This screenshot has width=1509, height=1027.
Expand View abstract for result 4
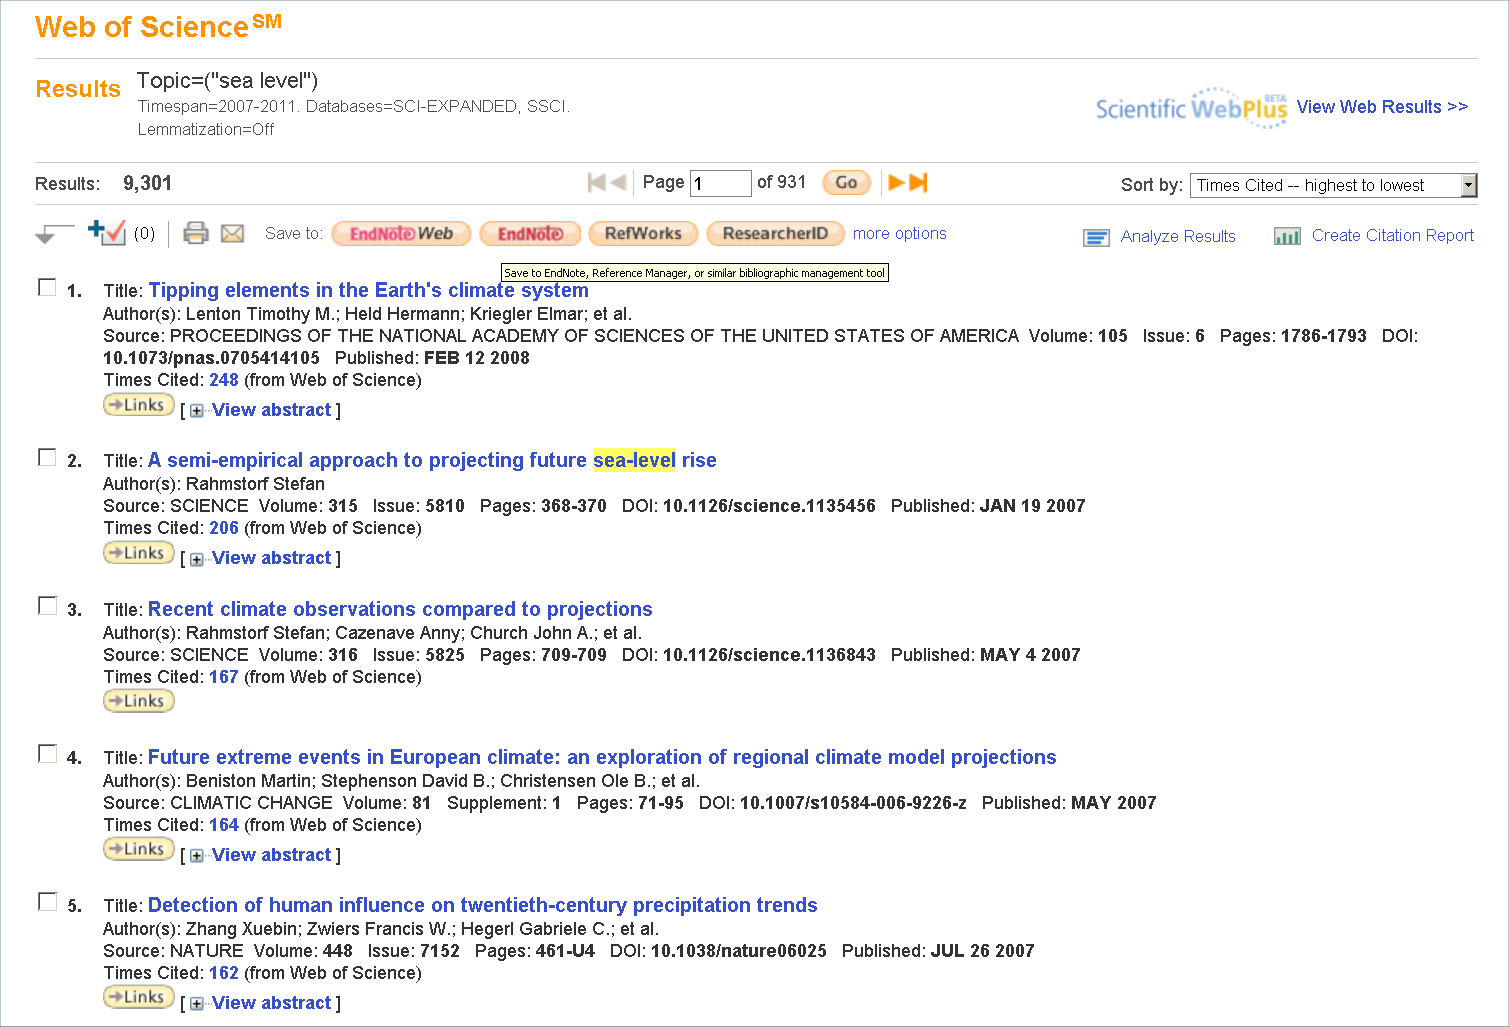coord(271,855)
